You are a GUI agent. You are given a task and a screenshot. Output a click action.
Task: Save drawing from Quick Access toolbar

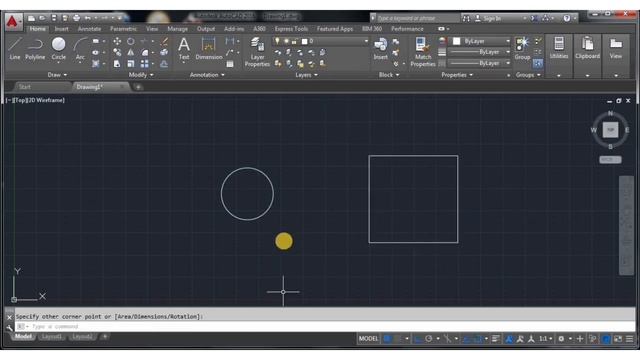point(53,18)
